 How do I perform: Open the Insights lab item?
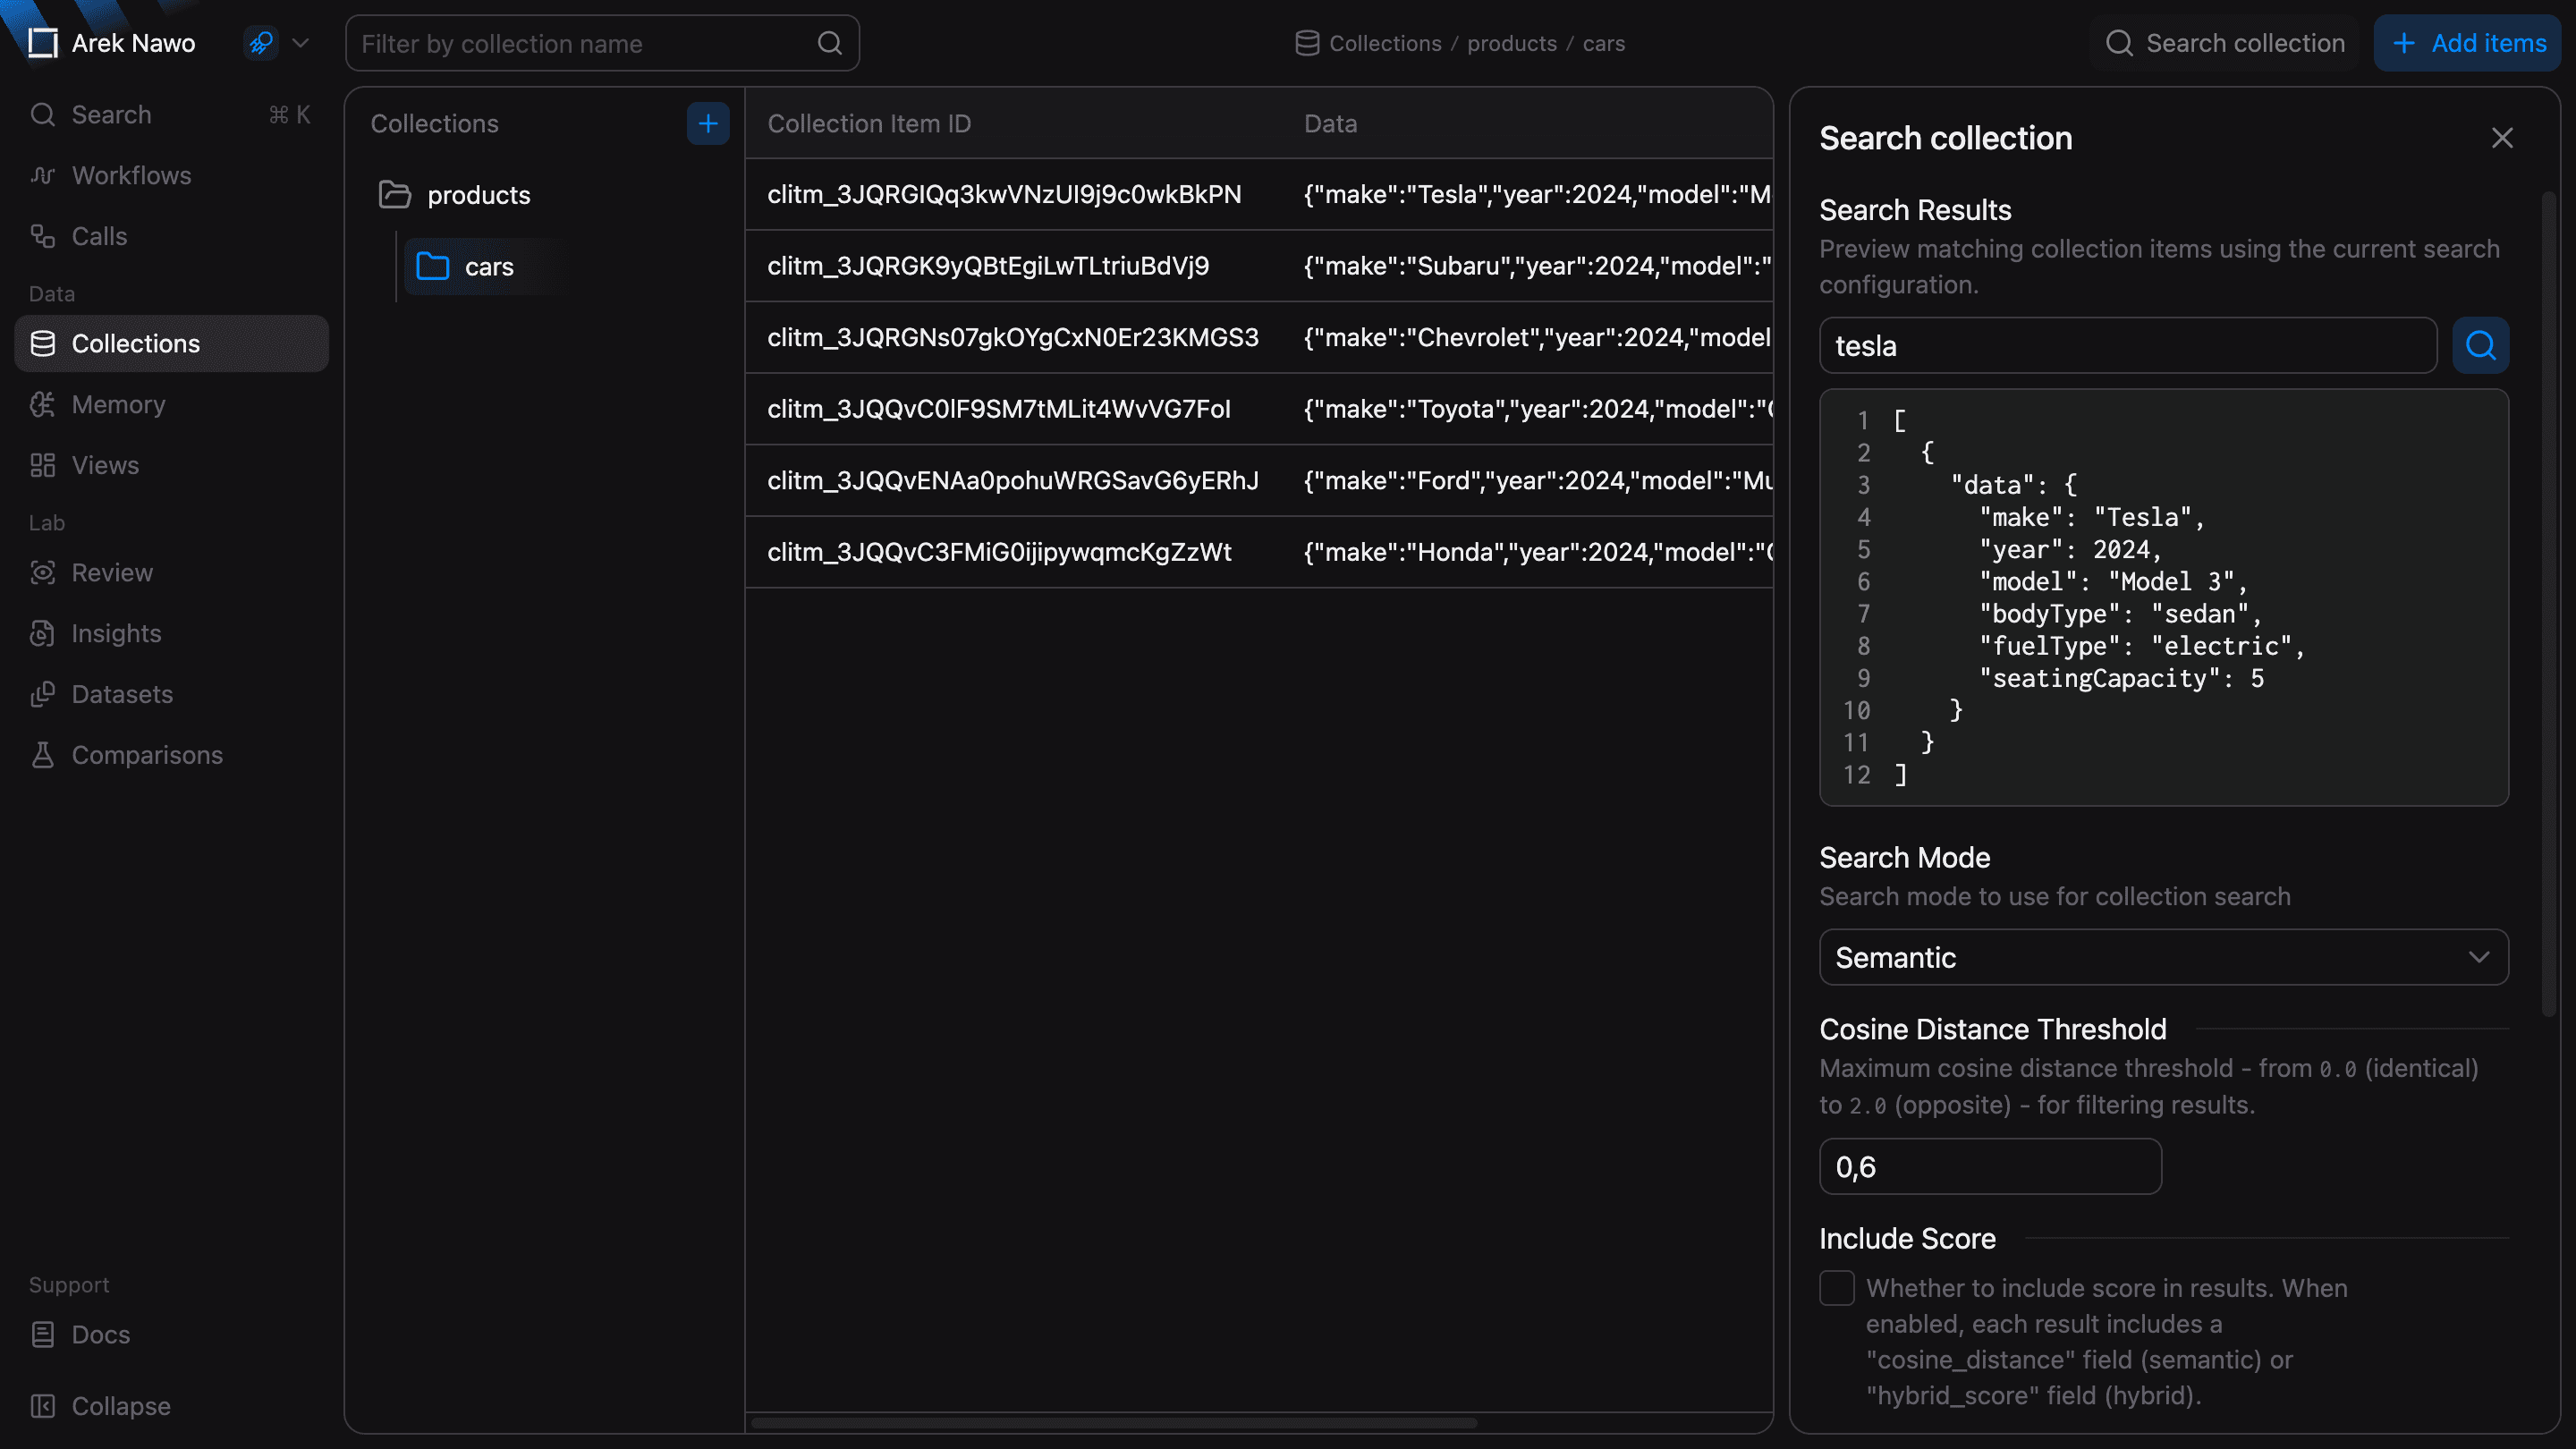171,633
